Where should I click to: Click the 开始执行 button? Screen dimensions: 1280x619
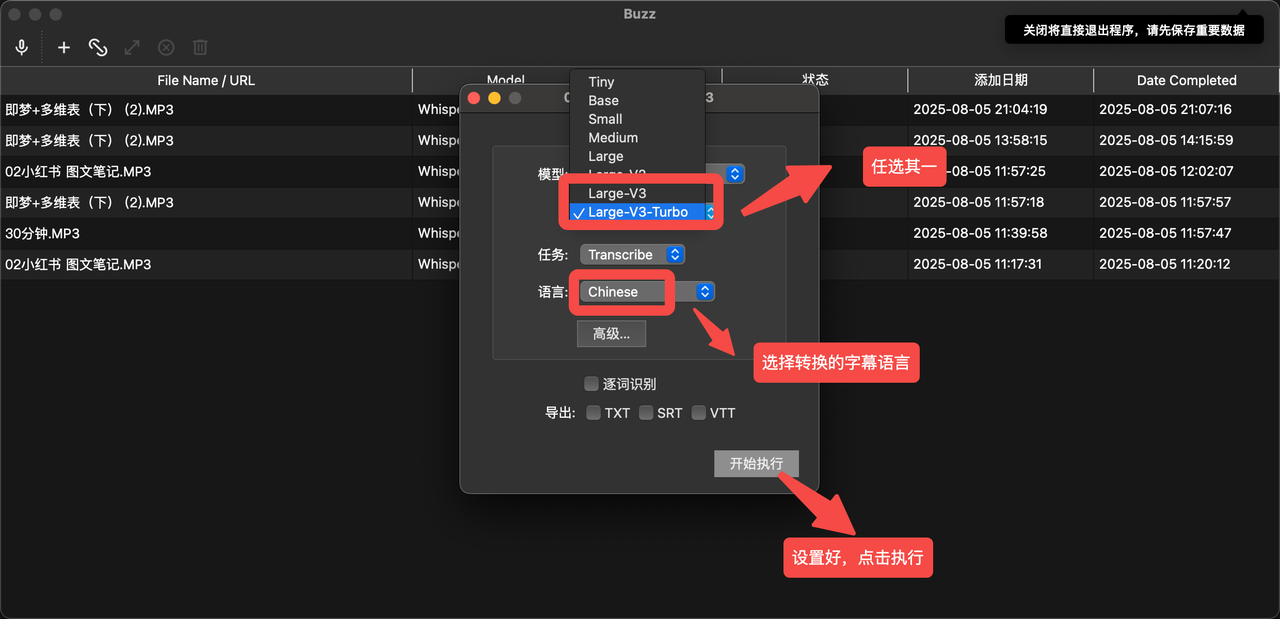(x=756, y=464)
